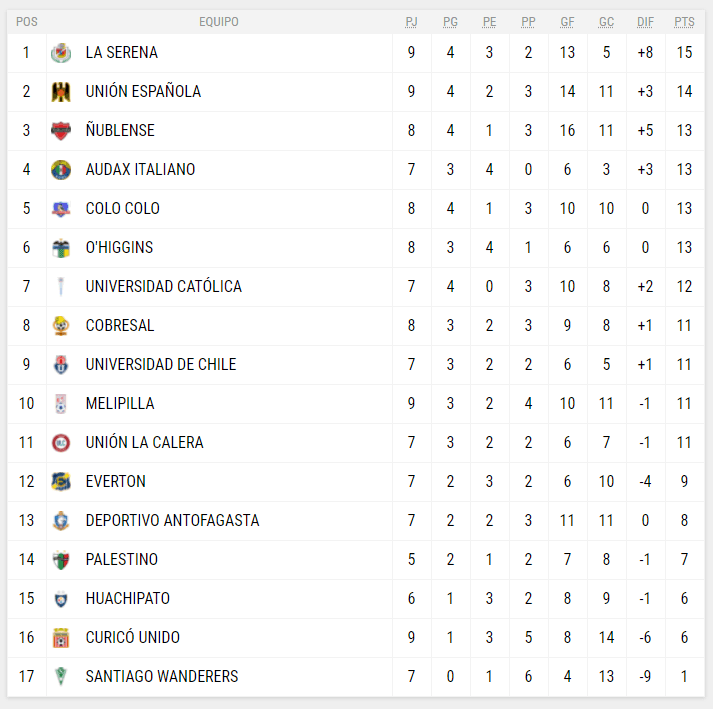Click the DIF column header

click(x=645, y=22)
